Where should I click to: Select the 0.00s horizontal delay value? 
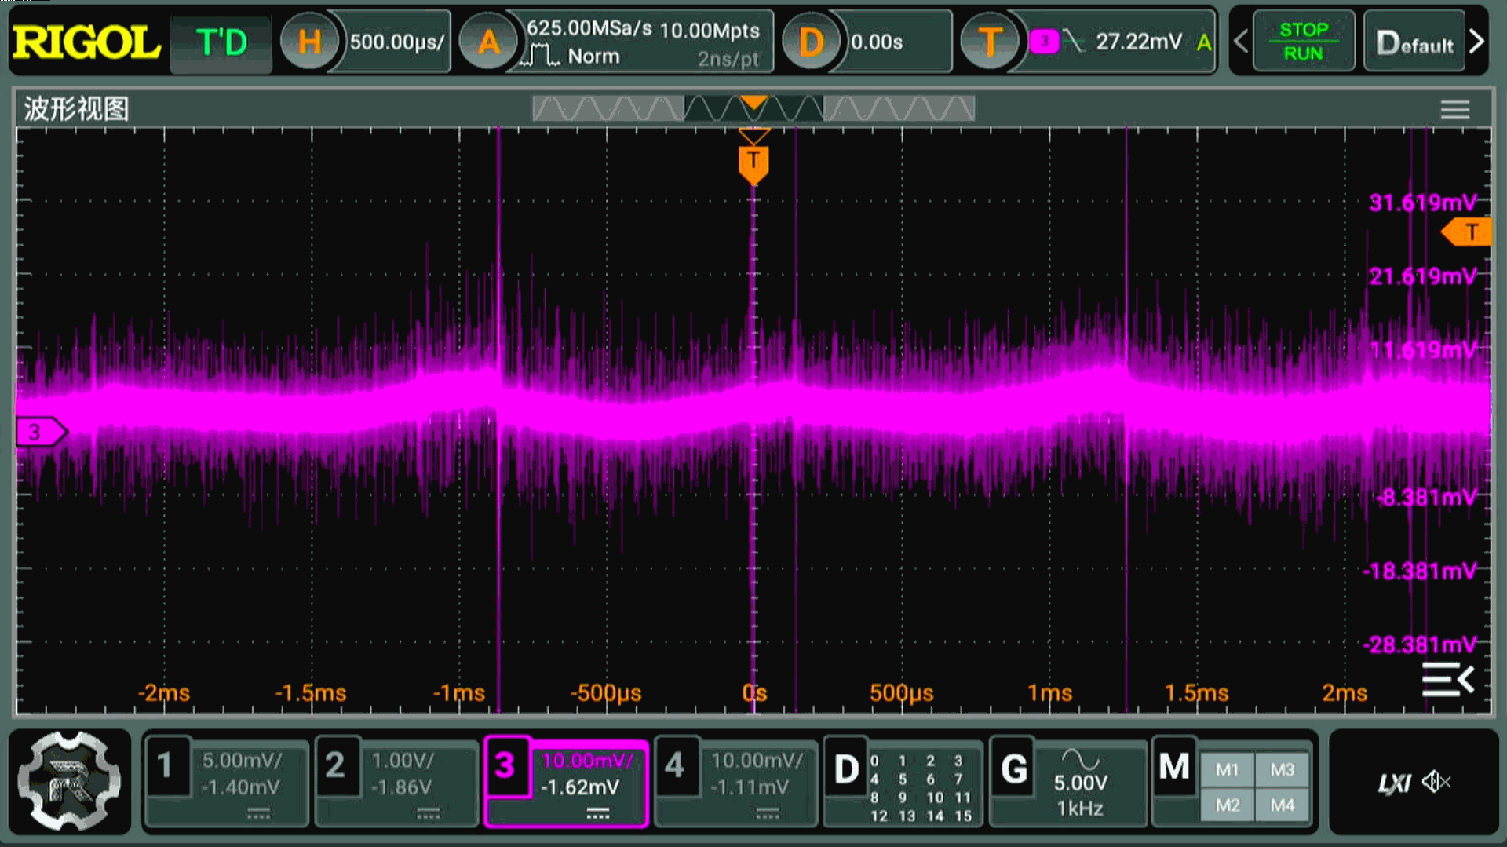pos(877,42)
